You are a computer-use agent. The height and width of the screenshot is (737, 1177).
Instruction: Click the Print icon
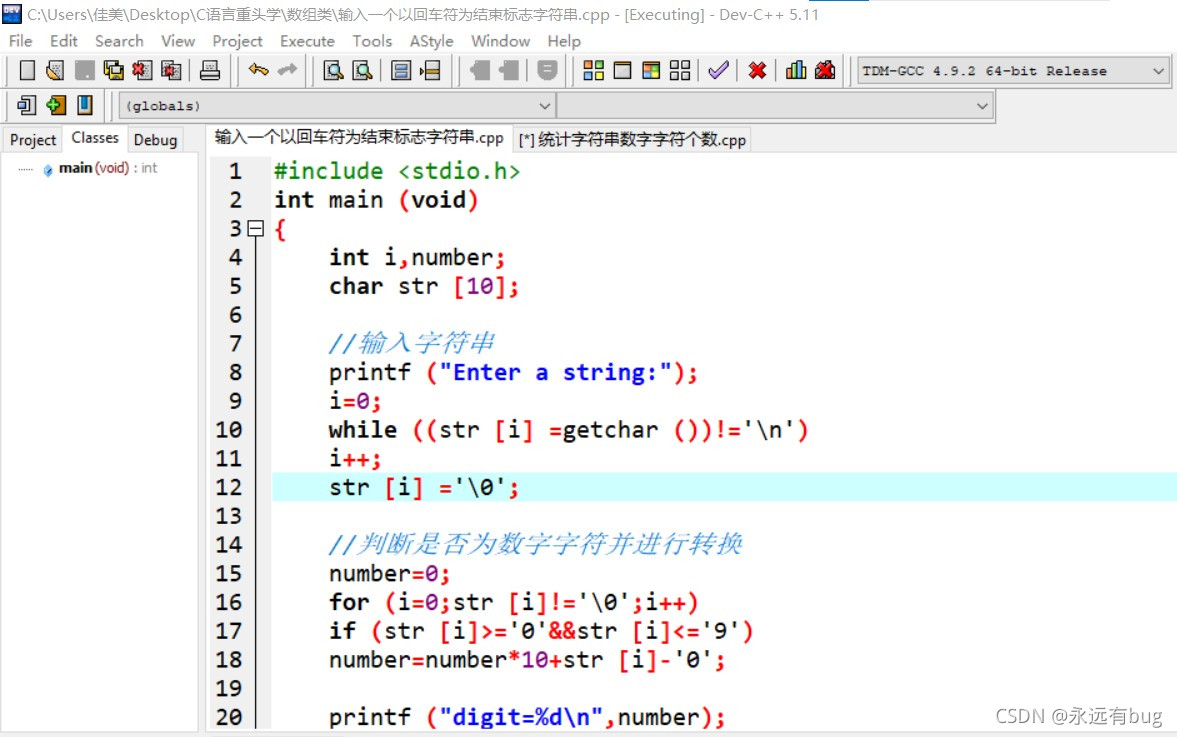point(210,71)
